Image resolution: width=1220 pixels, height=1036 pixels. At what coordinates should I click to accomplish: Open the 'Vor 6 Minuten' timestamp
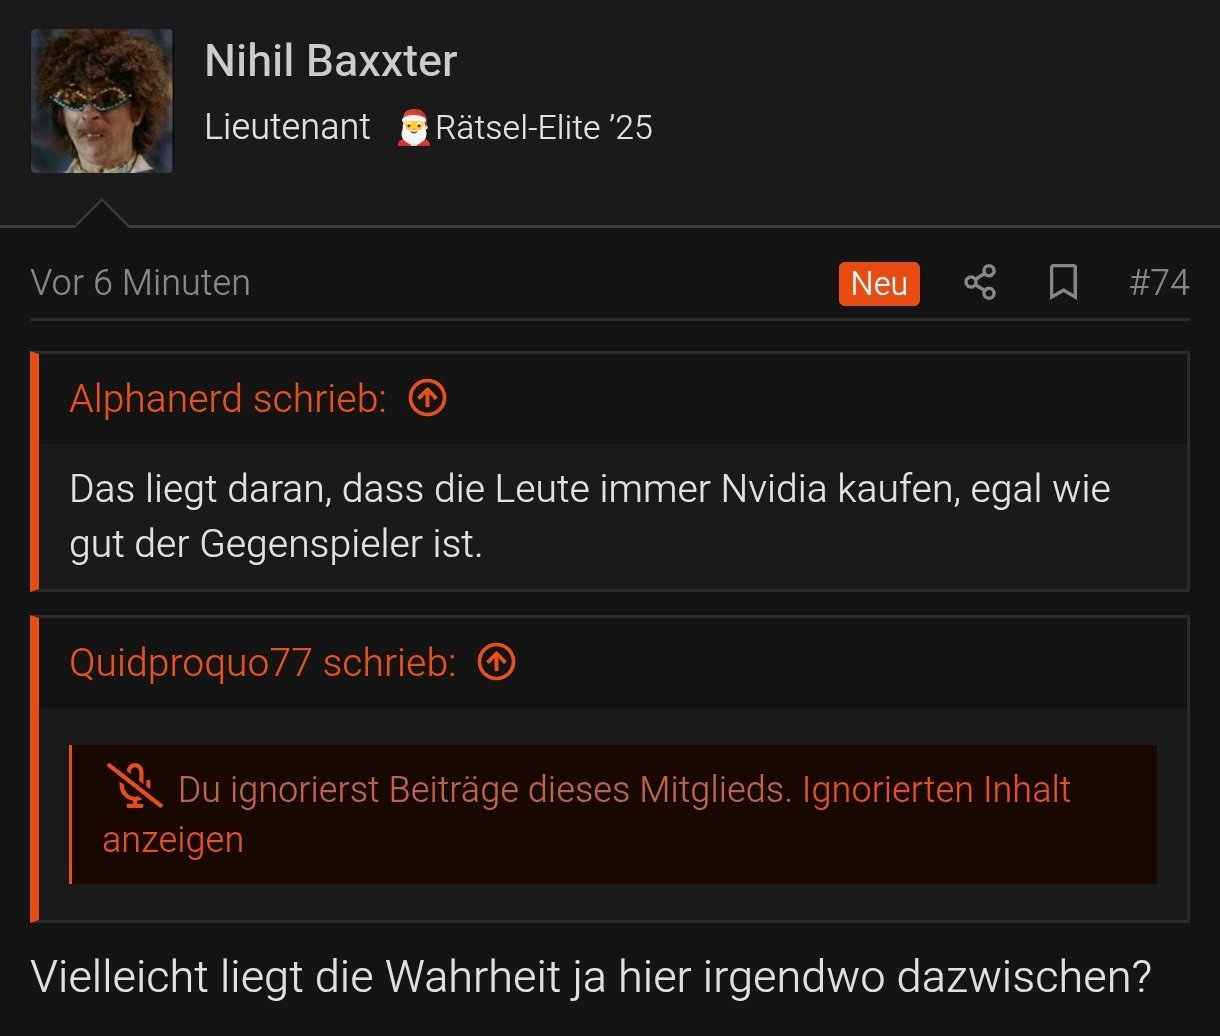tap(141, 283)
